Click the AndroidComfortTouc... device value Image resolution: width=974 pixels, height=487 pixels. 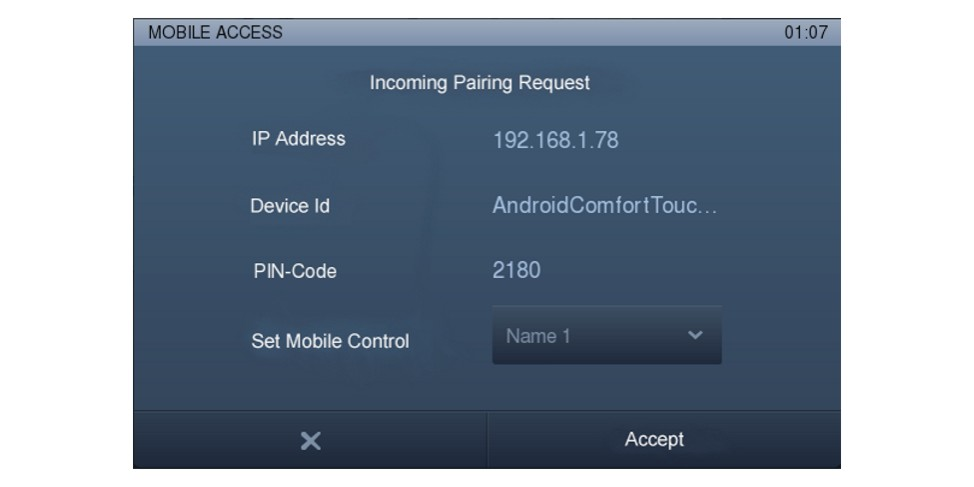605,206
